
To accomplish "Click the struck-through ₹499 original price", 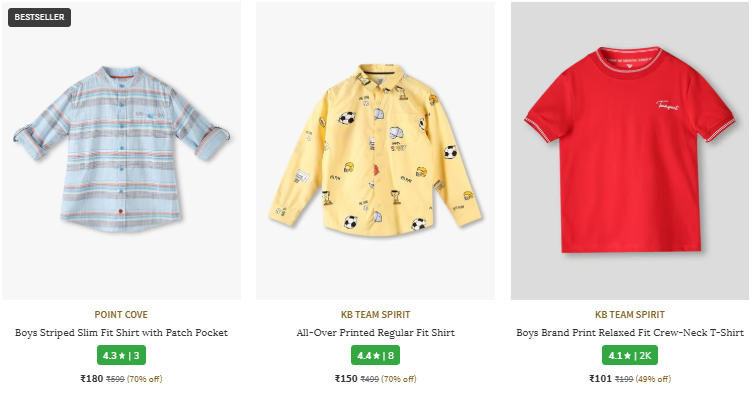I will coord(369,380).
